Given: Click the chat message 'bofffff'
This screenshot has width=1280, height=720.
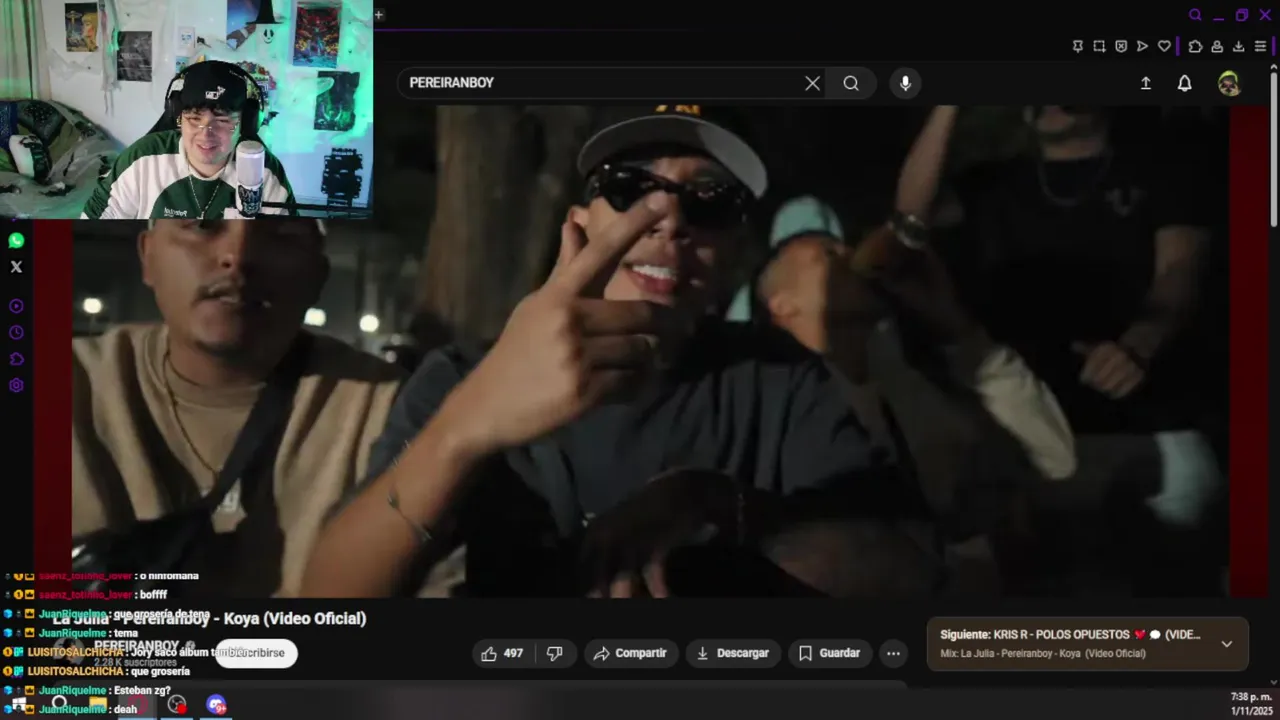Looking at the screenshot, I should click(x=153, y=595).
